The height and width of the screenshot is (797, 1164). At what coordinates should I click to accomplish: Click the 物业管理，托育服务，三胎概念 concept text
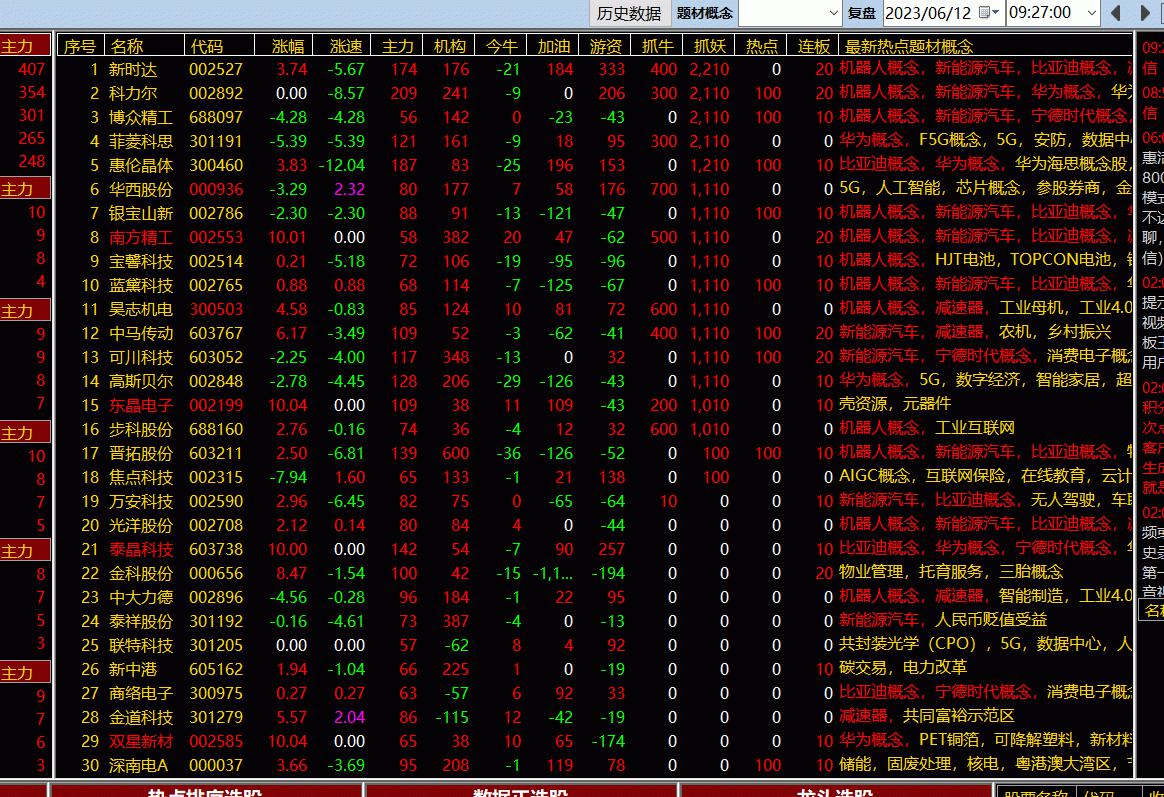(951, 572)
